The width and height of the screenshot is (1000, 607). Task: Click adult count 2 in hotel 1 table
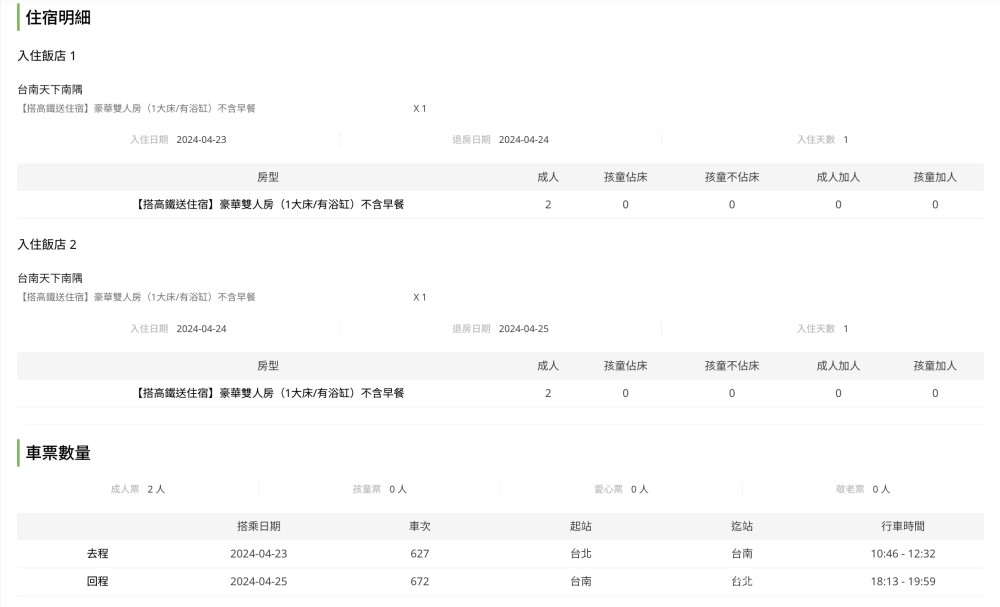coord(548,205)
